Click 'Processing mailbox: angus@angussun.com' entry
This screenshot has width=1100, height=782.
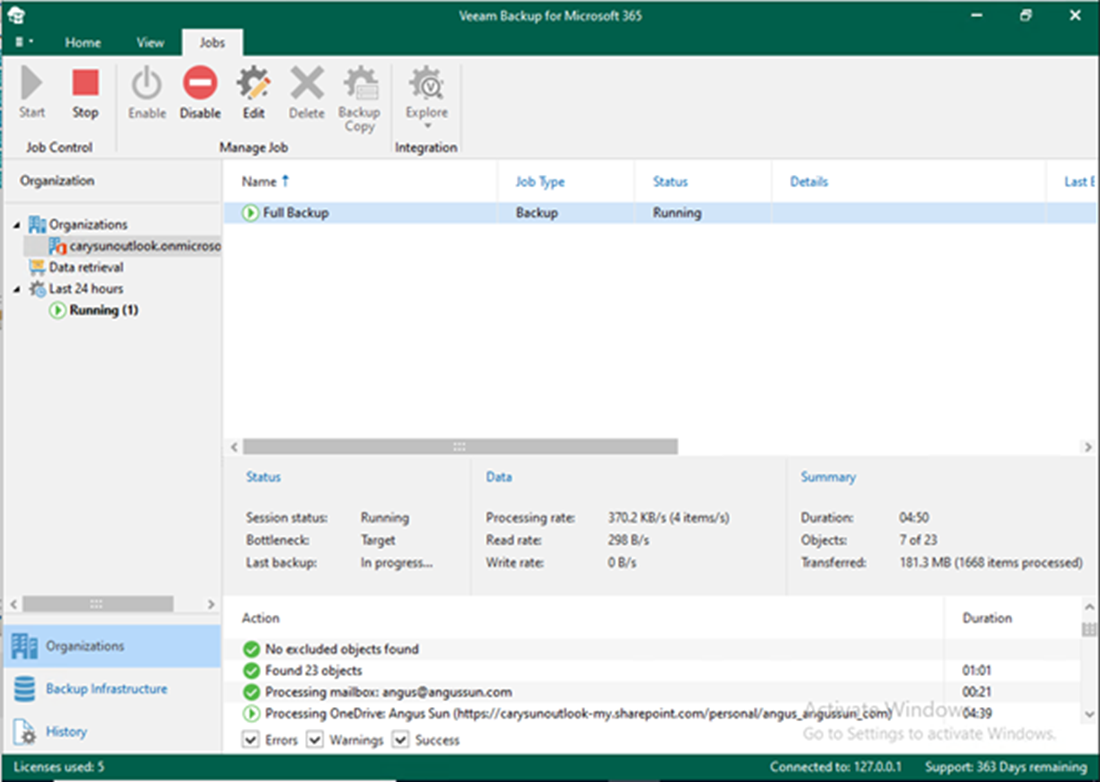(388, 692)
